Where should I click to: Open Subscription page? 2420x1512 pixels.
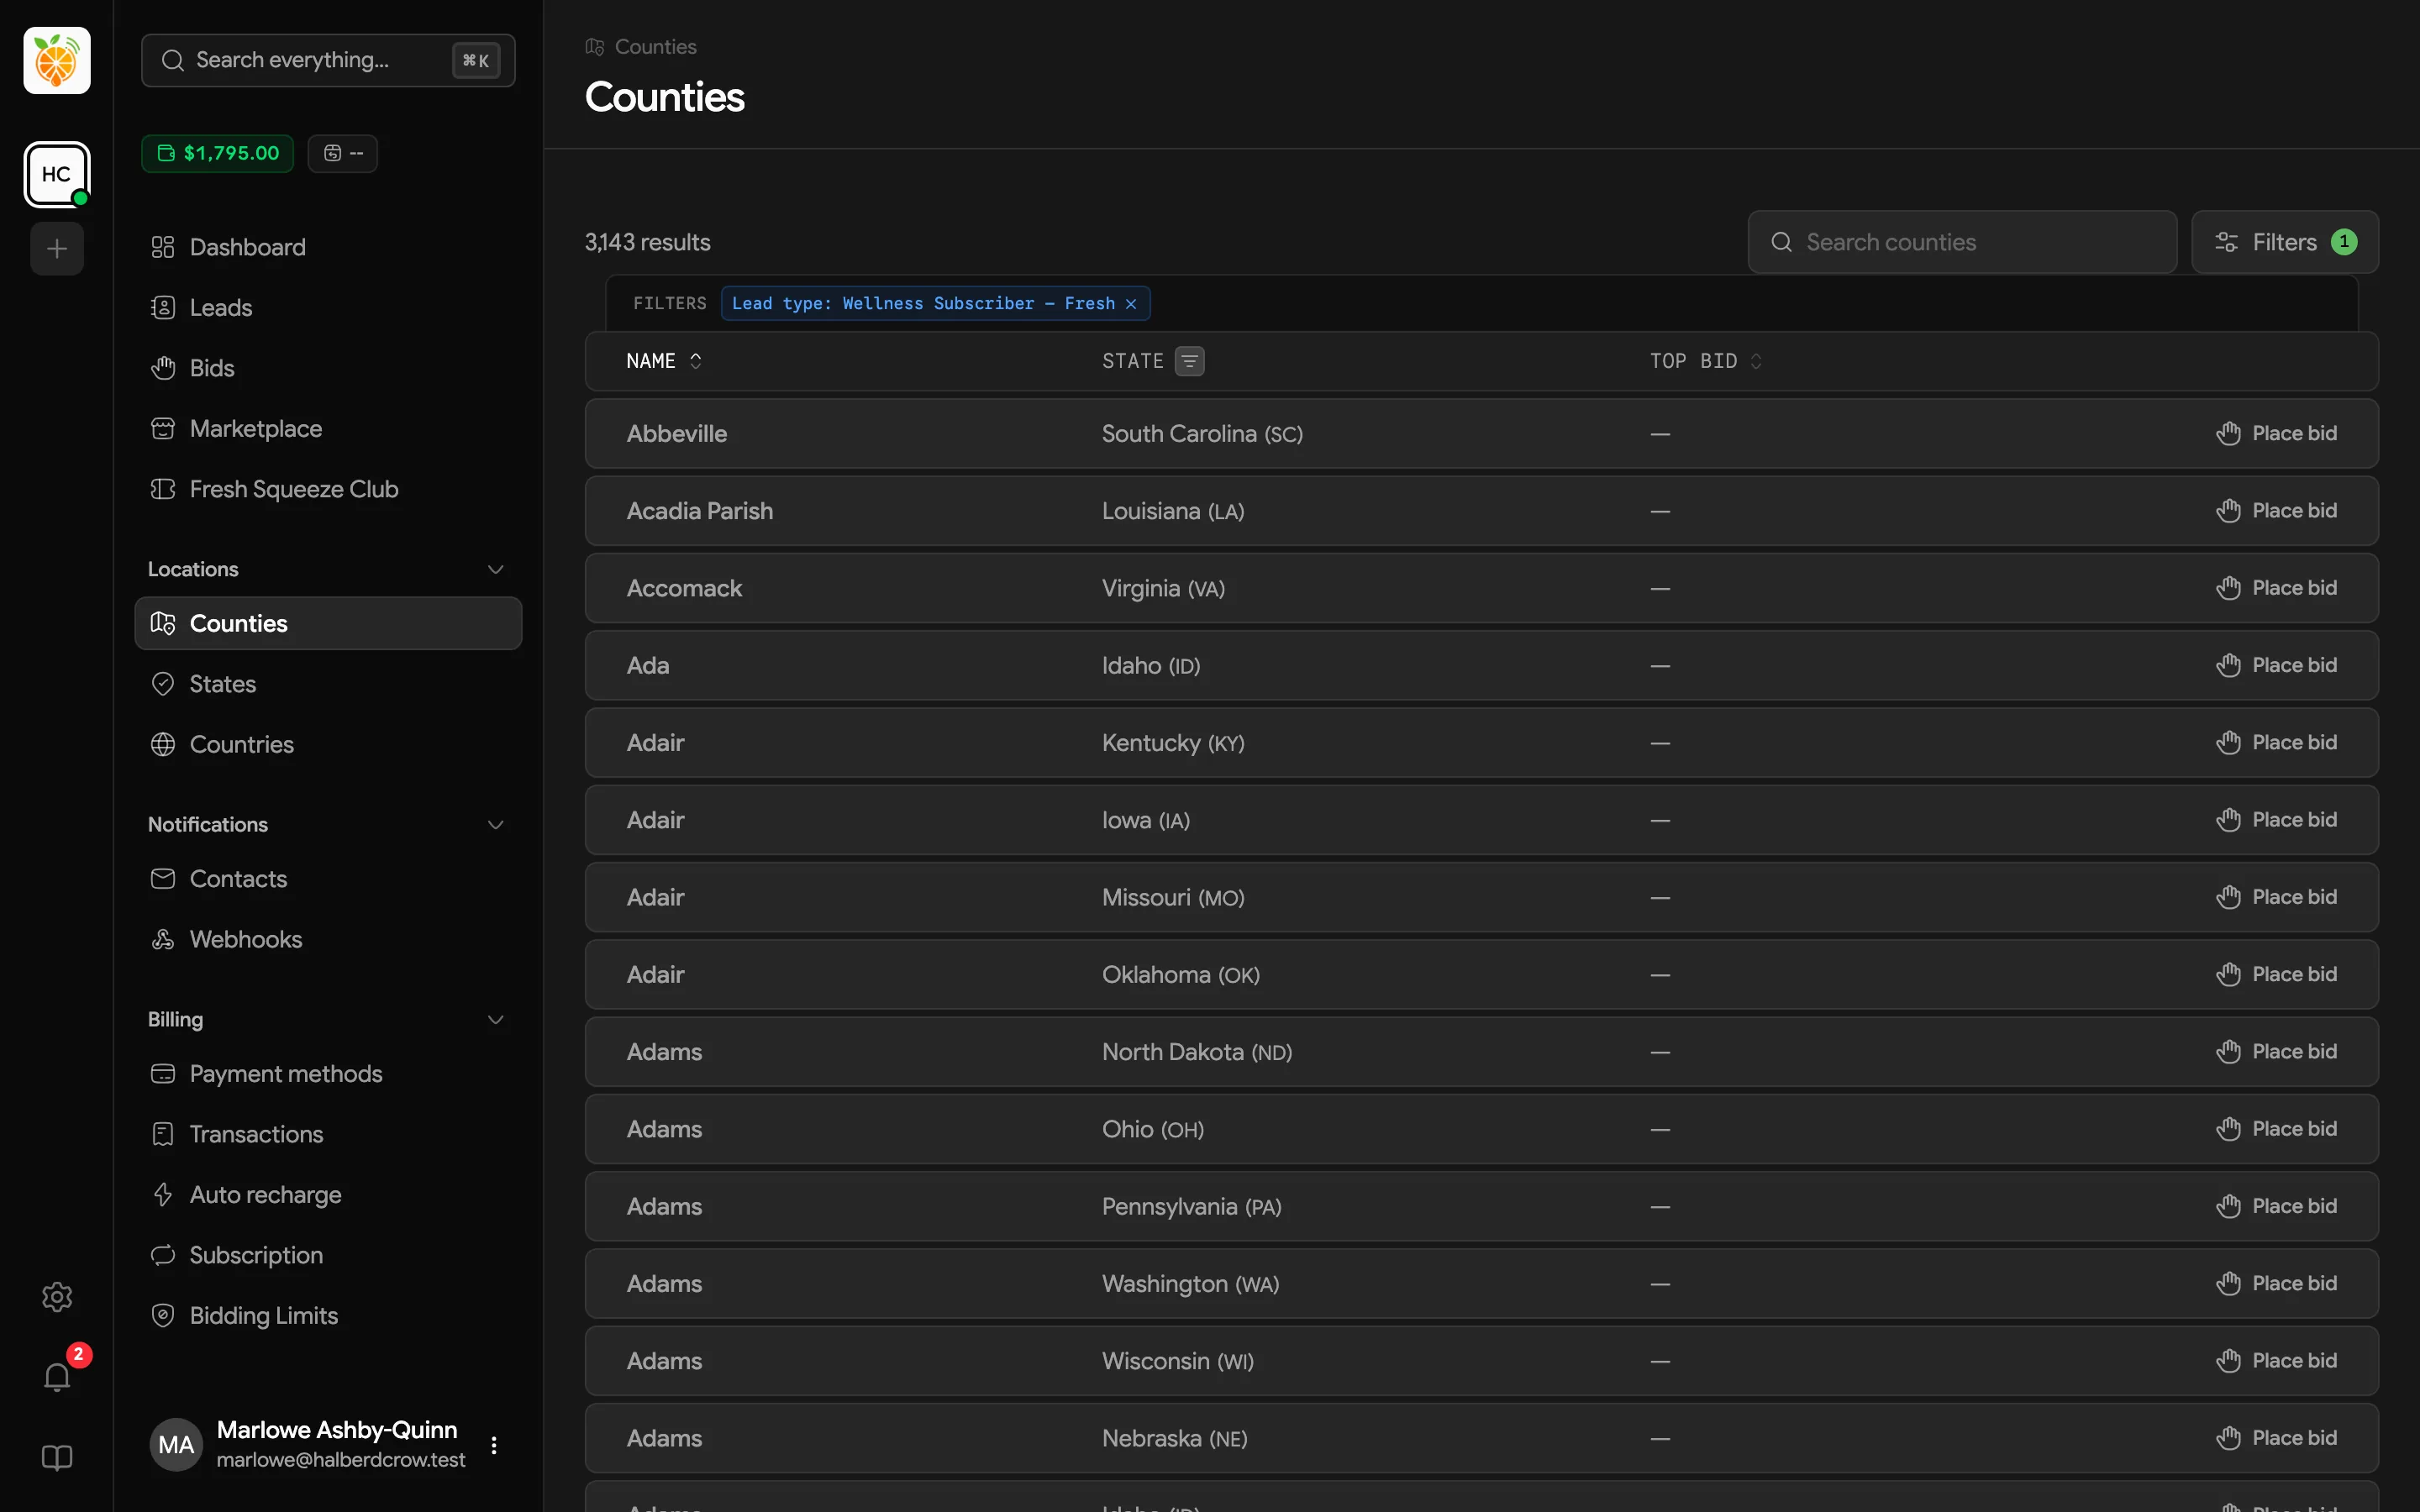tap(328, 1255)
